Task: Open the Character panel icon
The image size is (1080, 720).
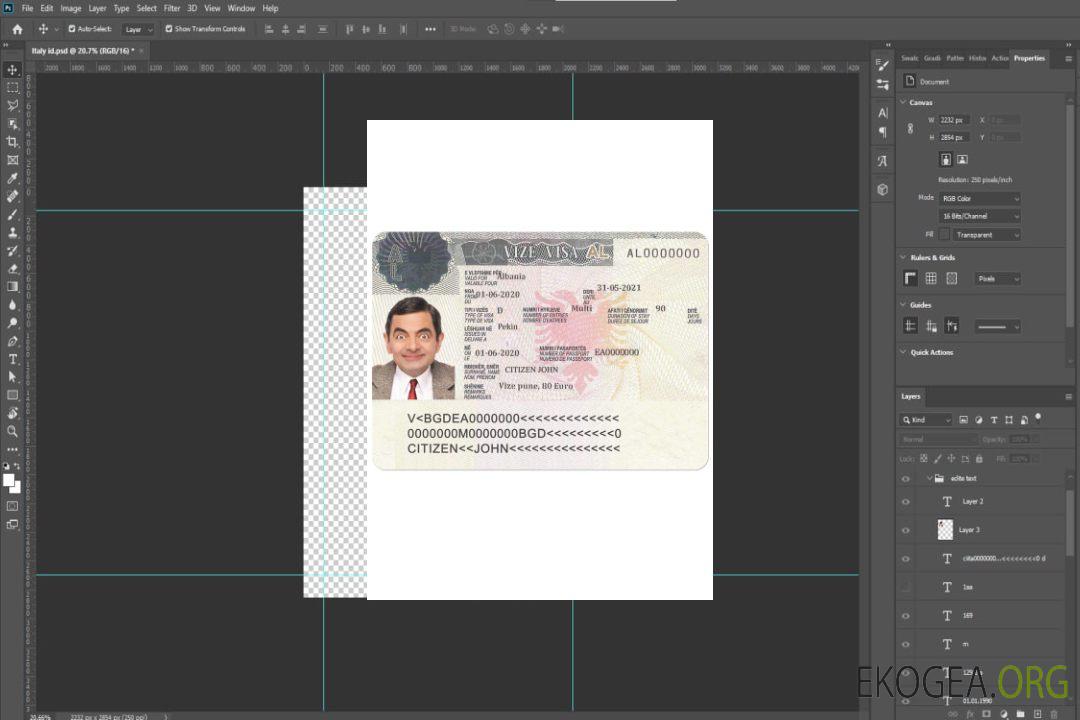Action: pos(882,112)
